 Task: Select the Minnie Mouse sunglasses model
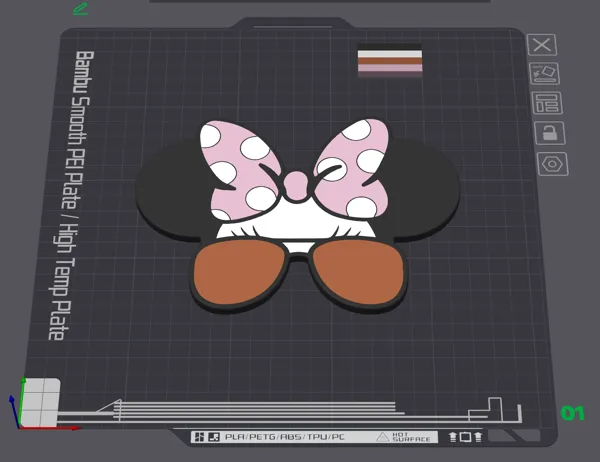[x=298, y=216]
